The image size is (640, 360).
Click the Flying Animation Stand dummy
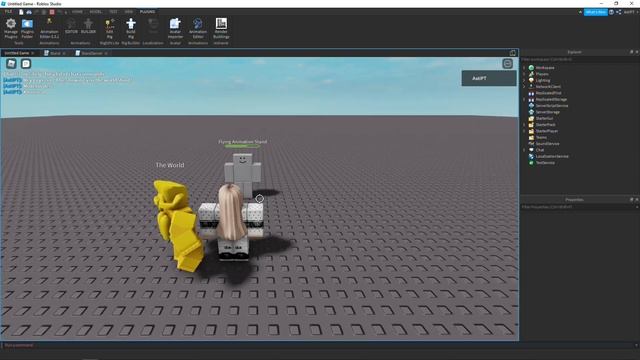pos(243,173)
